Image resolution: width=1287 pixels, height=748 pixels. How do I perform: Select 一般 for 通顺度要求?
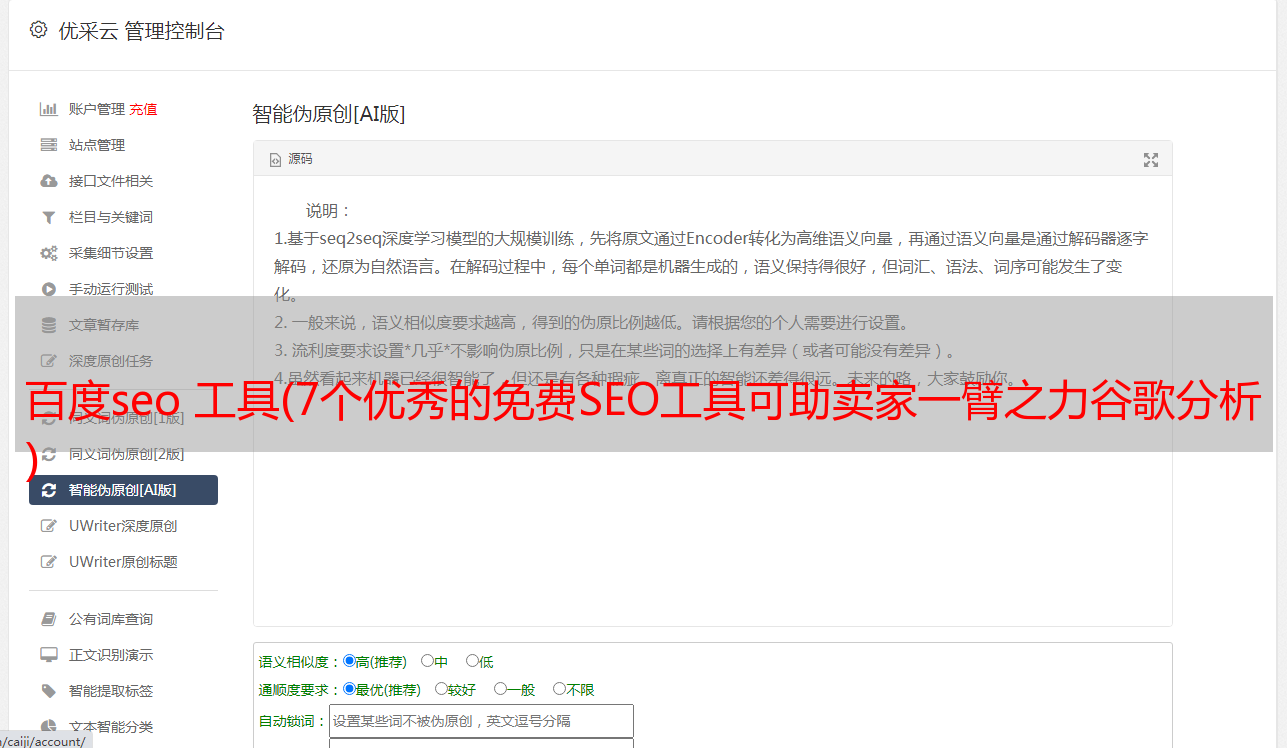click(500, 689)
